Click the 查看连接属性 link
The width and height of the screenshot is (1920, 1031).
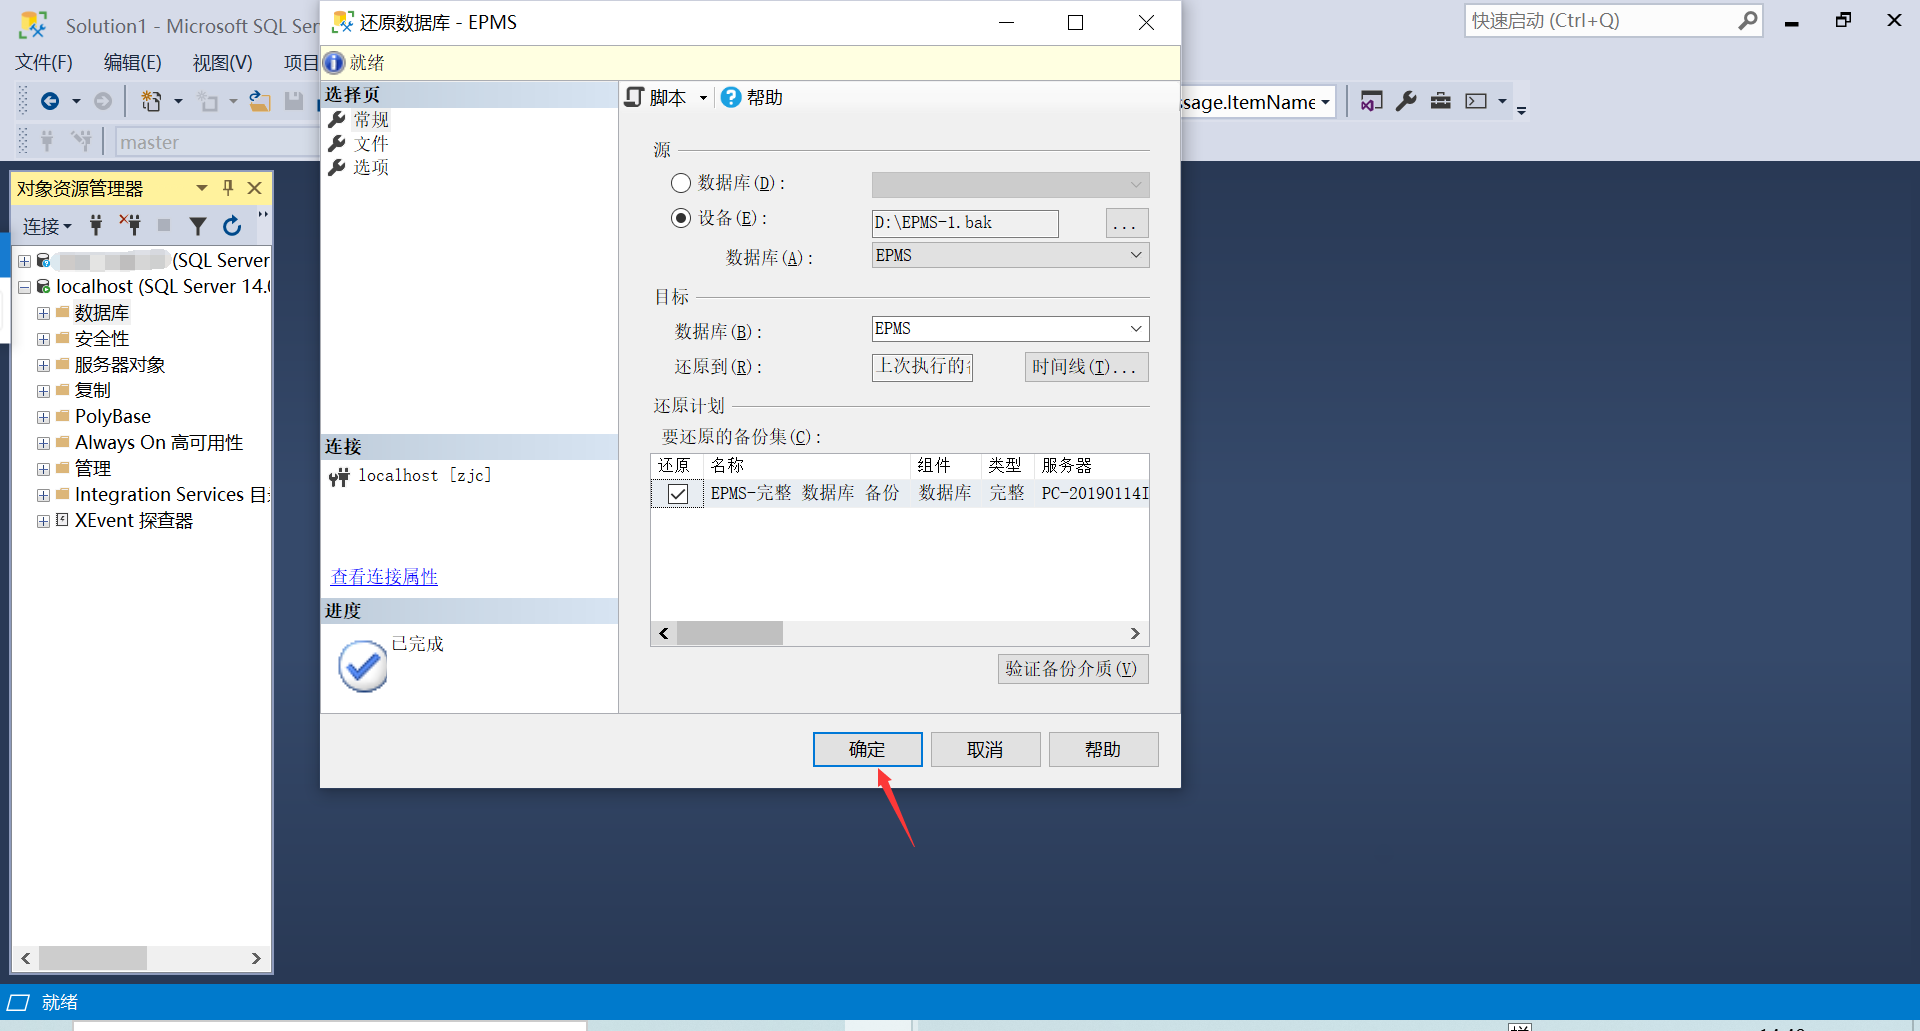[x=384, y=577]
